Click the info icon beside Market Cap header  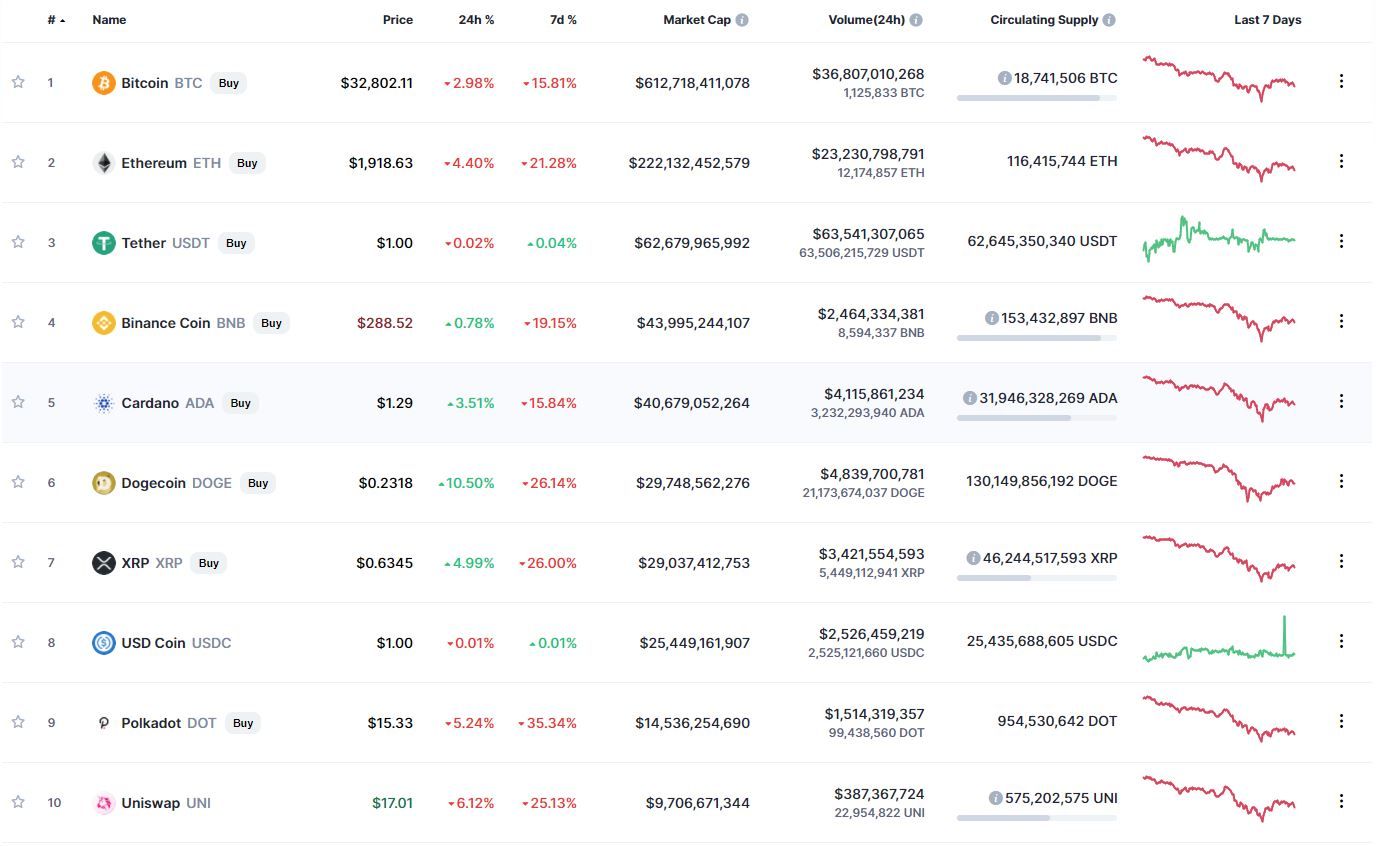(742, 20)
